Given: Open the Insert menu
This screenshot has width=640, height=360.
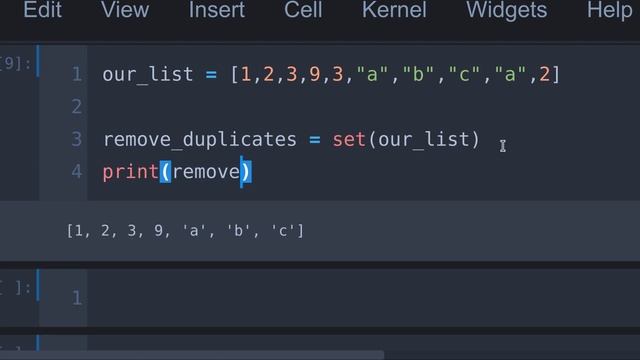Looking at the screenshot, I should 217,10.
